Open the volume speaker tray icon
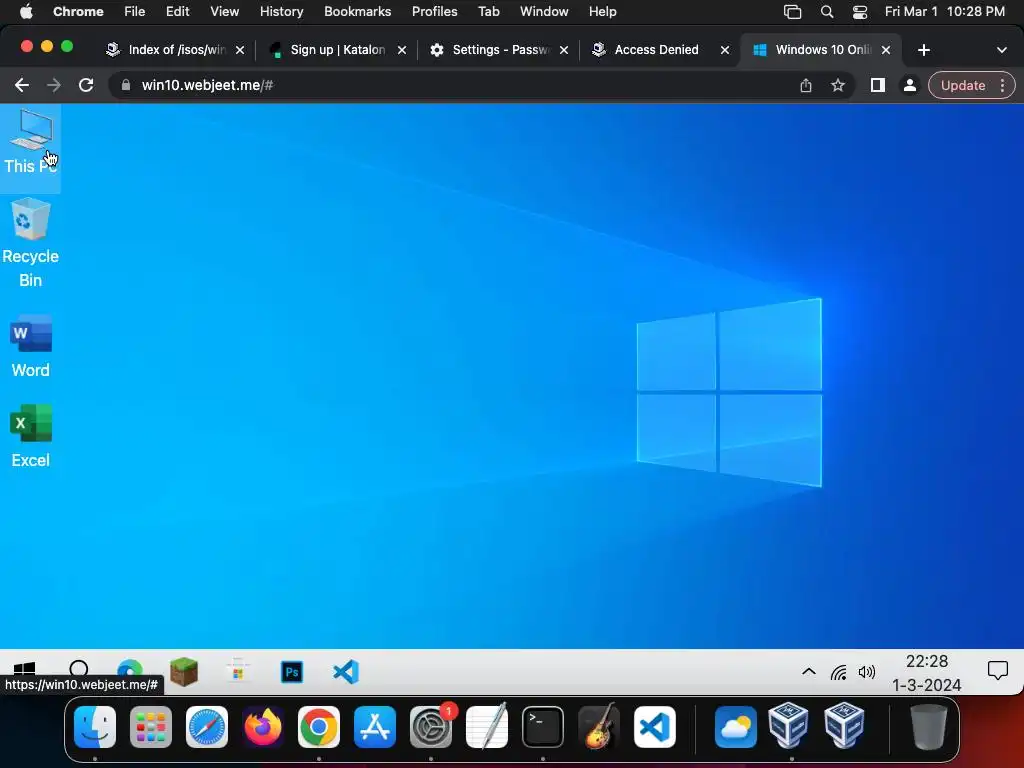Viewport: 1024px width, 768px height. [x=867, y=672]
